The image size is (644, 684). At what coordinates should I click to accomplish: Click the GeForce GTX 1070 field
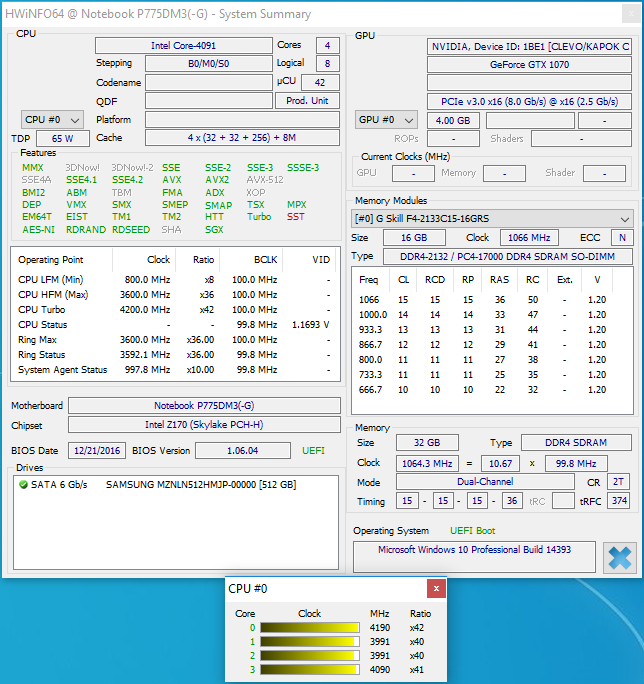coord(529,65)
